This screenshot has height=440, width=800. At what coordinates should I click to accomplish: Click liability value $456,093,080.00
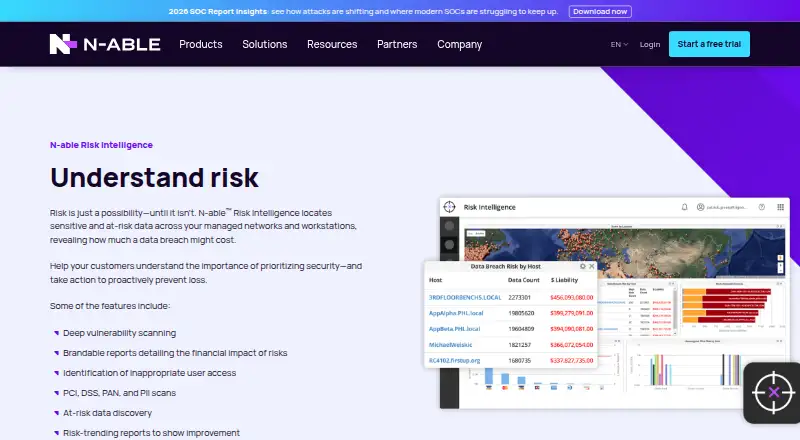click(571, 297)
